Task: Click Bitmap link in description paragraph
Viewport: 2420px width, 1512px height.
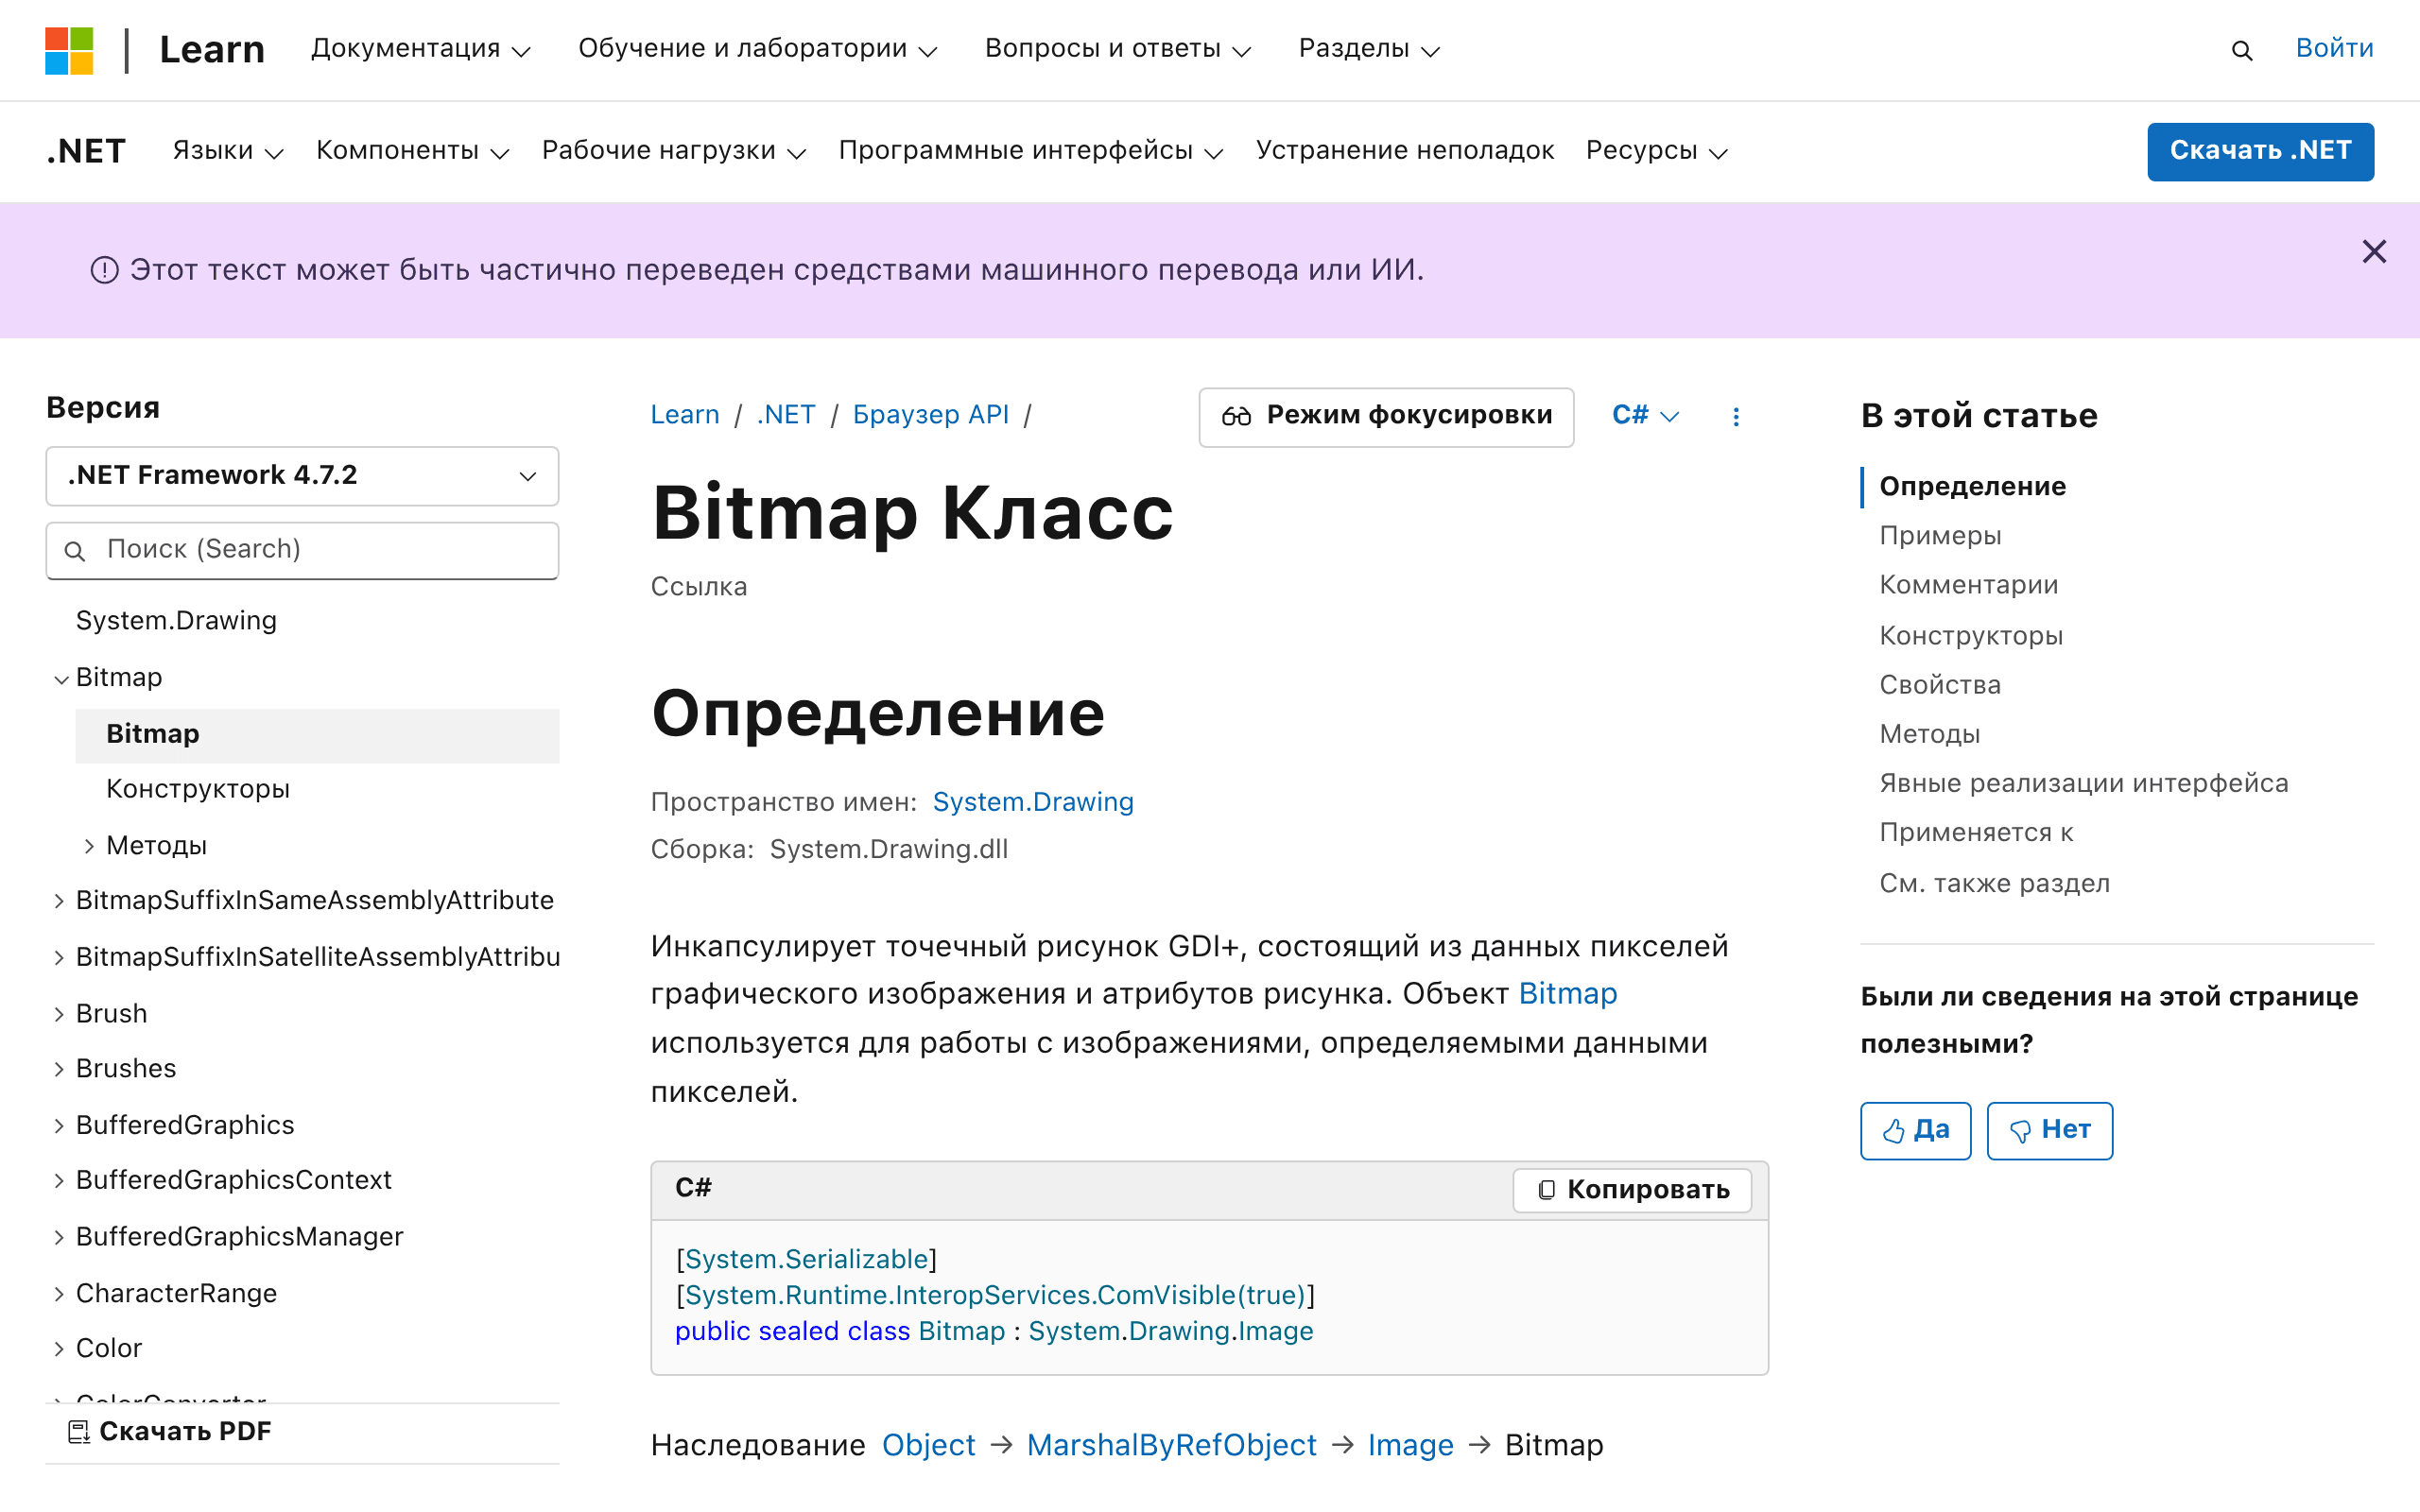Action: click(1567, 994)
